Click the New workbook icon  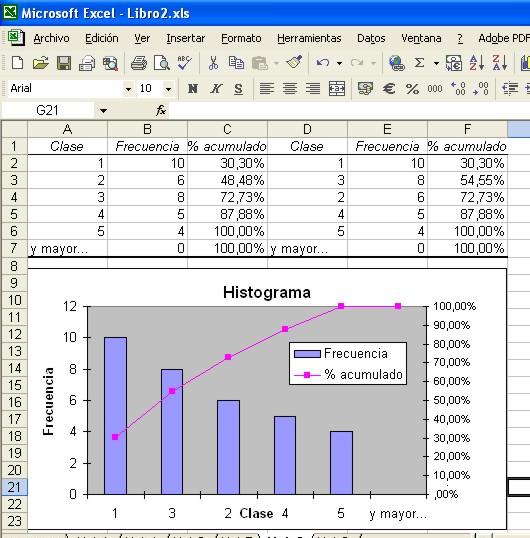(x=17, y=63)
